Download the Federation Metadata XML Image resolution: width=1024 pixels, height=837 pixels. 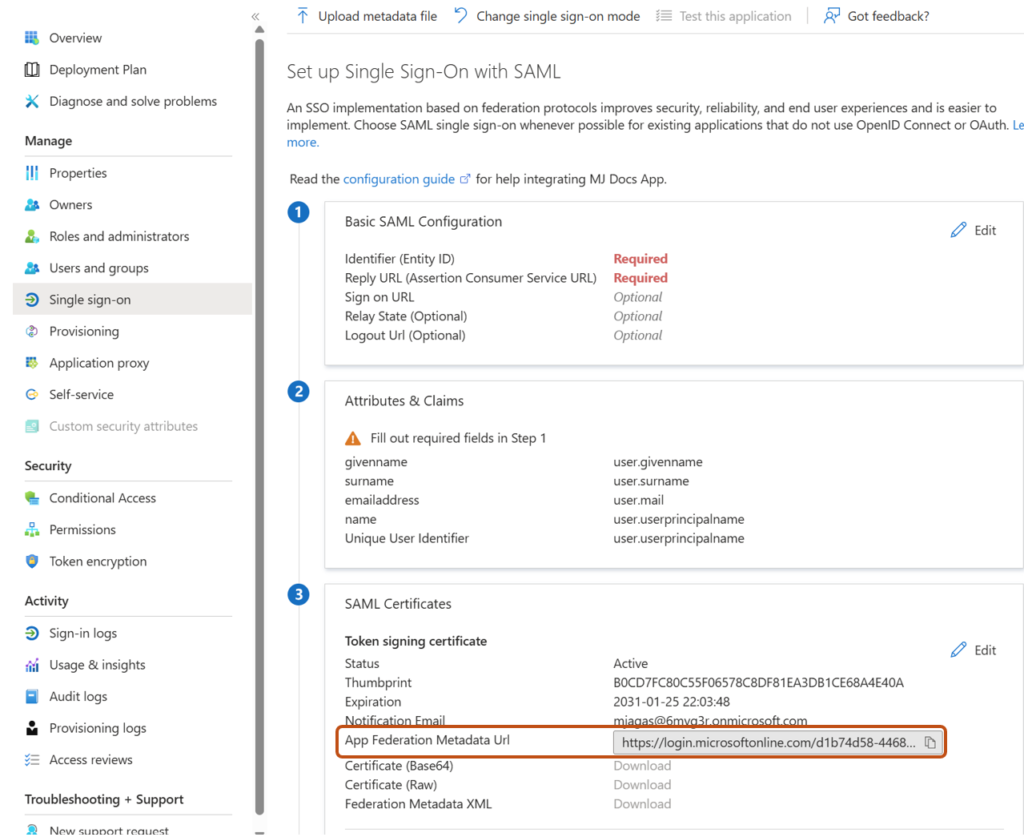click(642, 804)
